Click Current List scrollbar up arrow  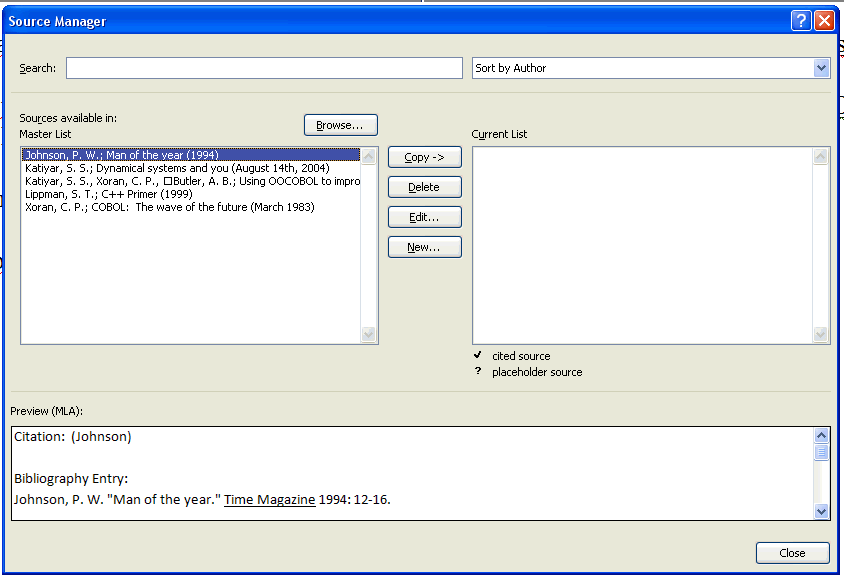point(821,156)
